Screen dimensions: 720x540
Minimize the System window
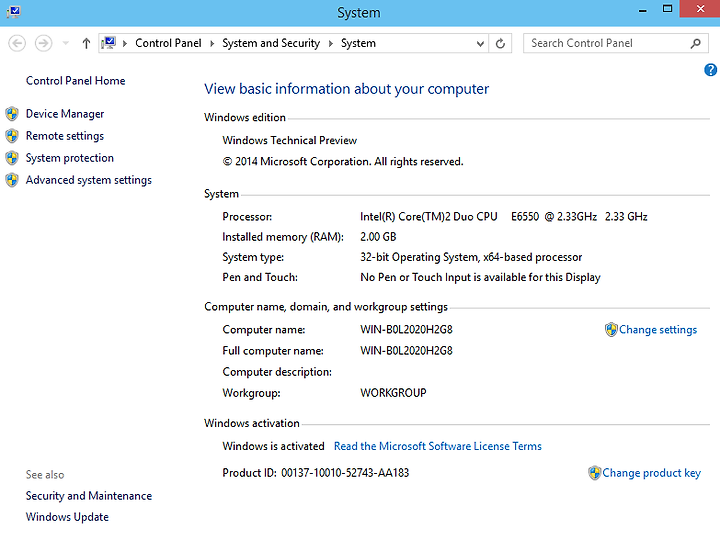point(643,9)
